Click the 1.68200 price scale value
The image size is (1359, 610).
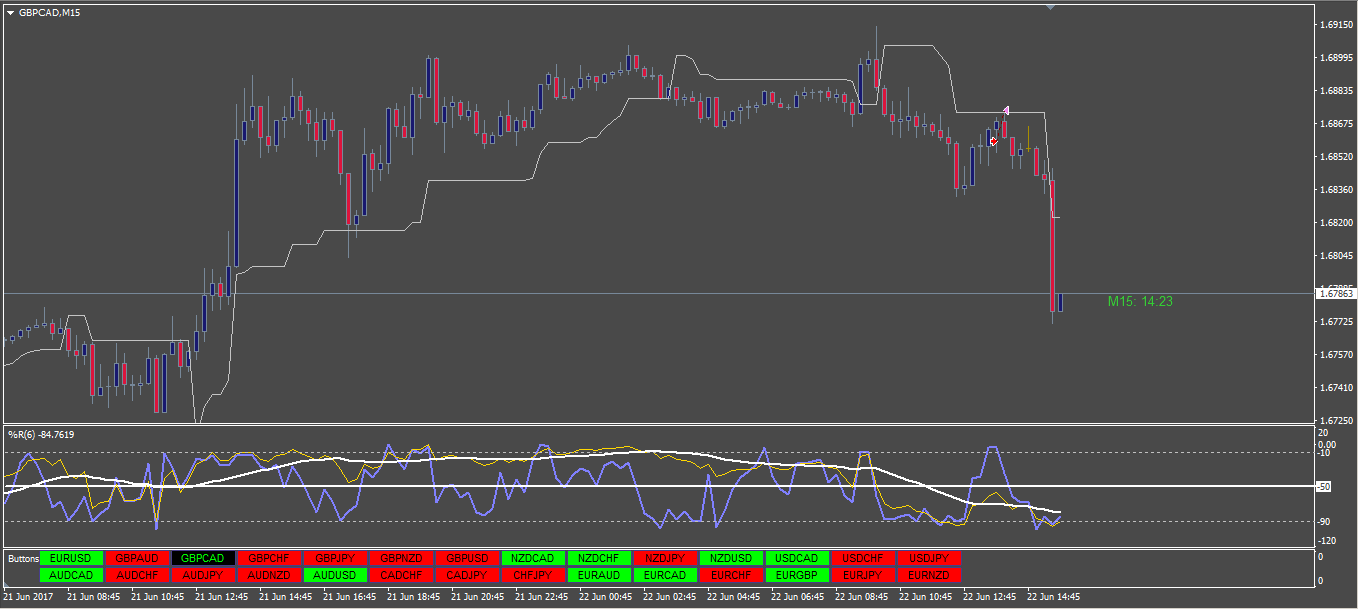point(1336,222)
